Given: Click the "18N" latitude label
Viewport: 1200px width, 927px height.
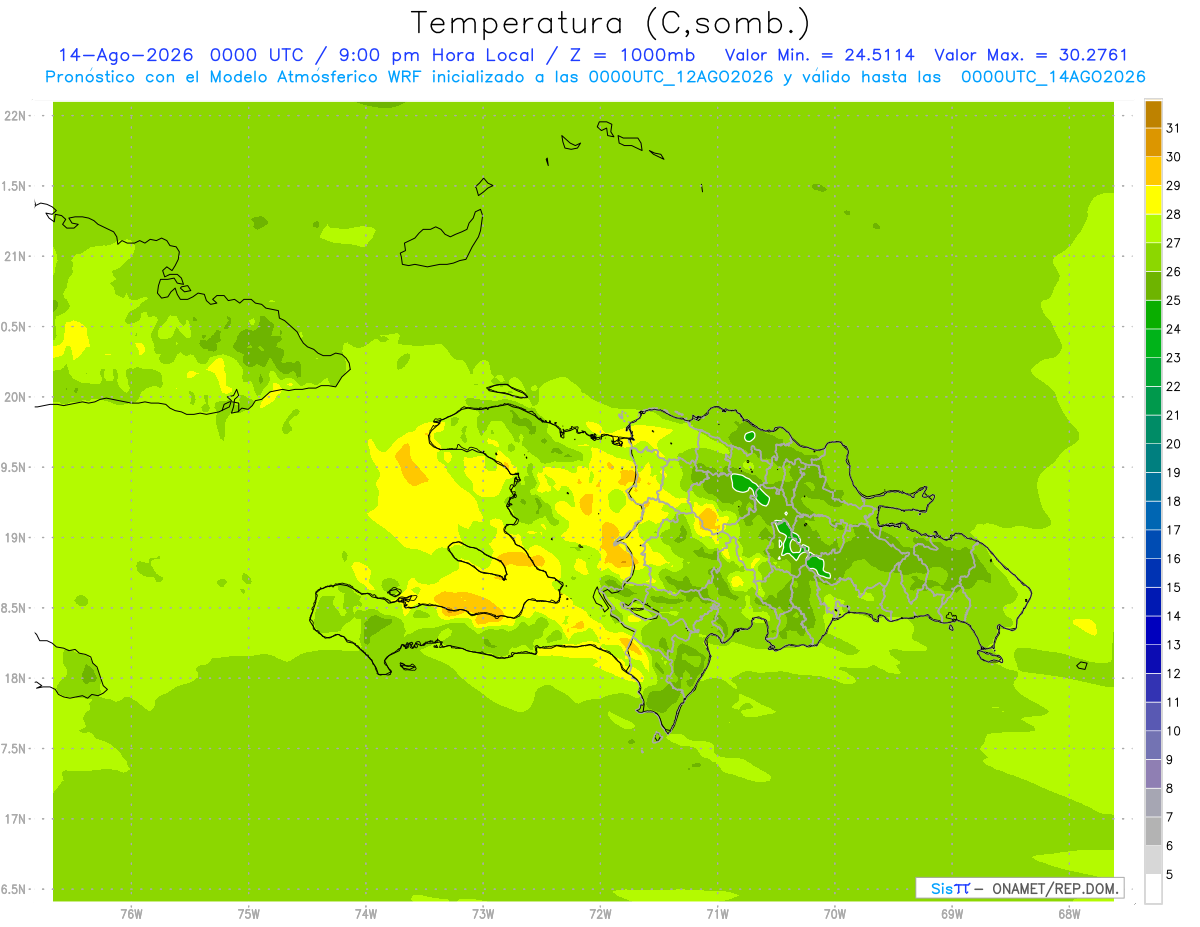Looking at the screenshot, I should (x=14, y=678).
